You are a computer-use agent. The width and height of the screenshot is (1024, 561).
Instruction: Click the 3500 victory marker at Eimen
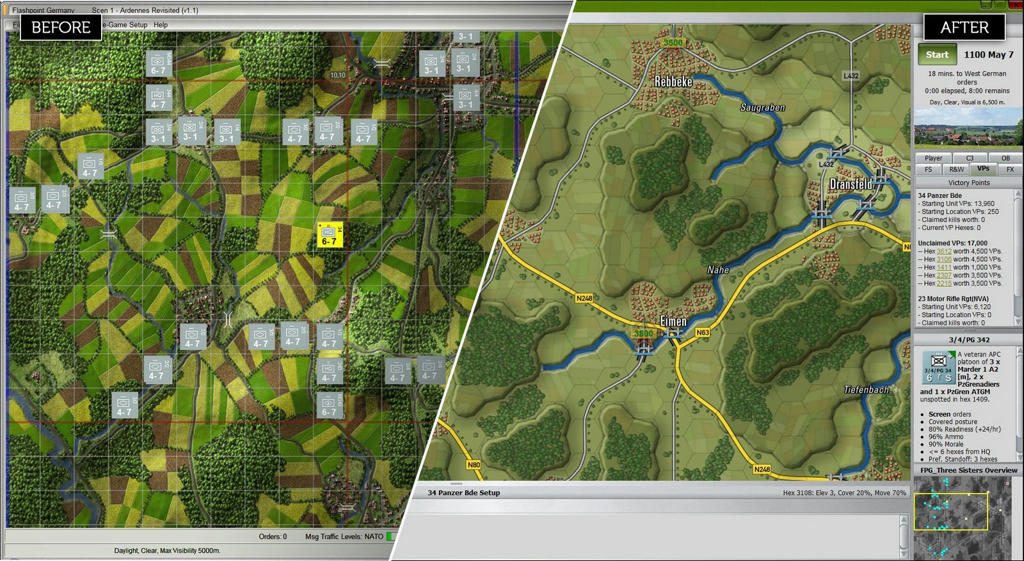[x=643, y=334]
